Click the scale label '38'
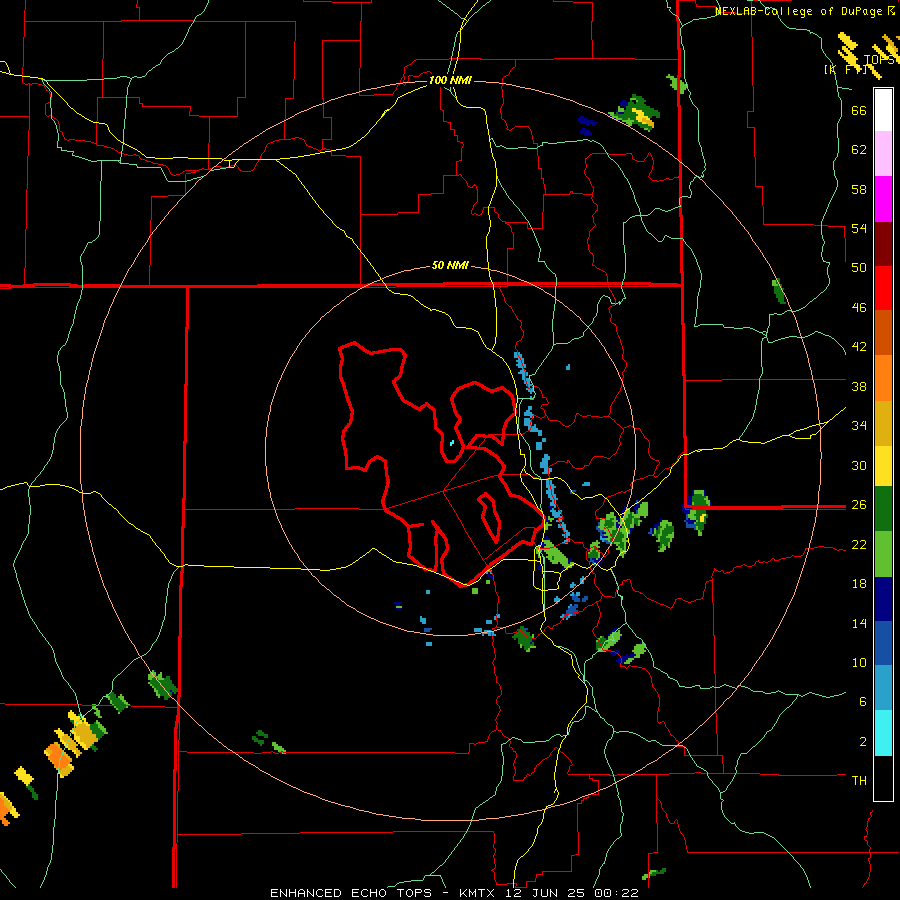This screenshot has width=900, height=900. pos(859,386)
